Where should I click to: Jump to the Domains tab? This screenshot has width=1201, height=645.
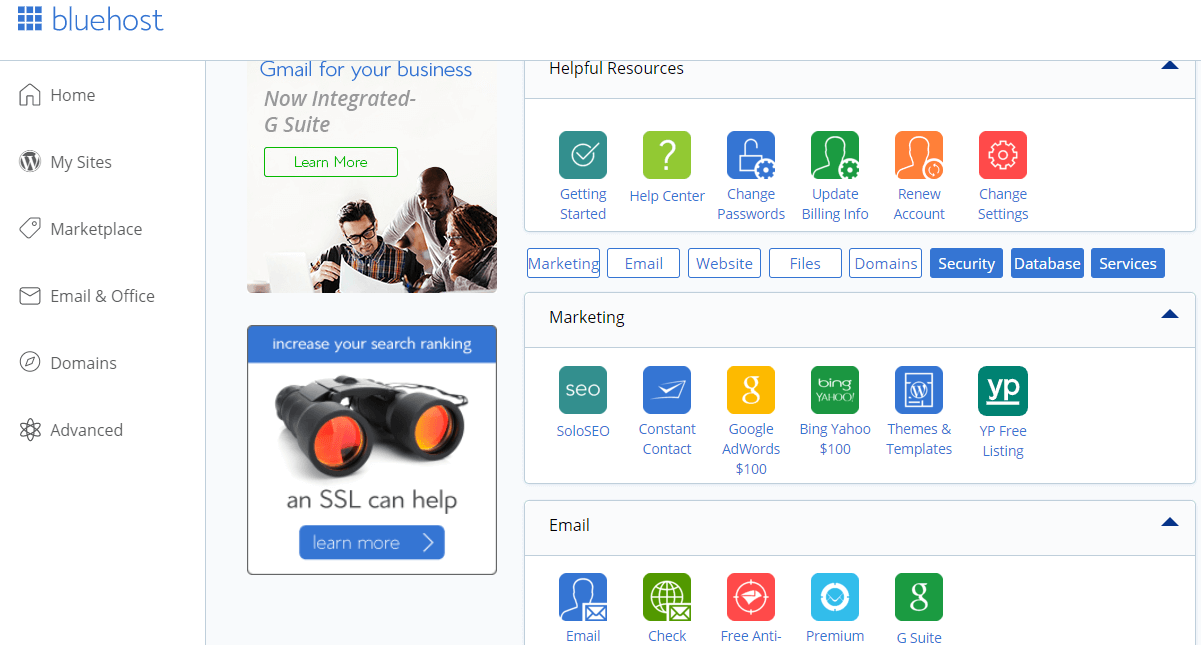[x=885, y=263]
